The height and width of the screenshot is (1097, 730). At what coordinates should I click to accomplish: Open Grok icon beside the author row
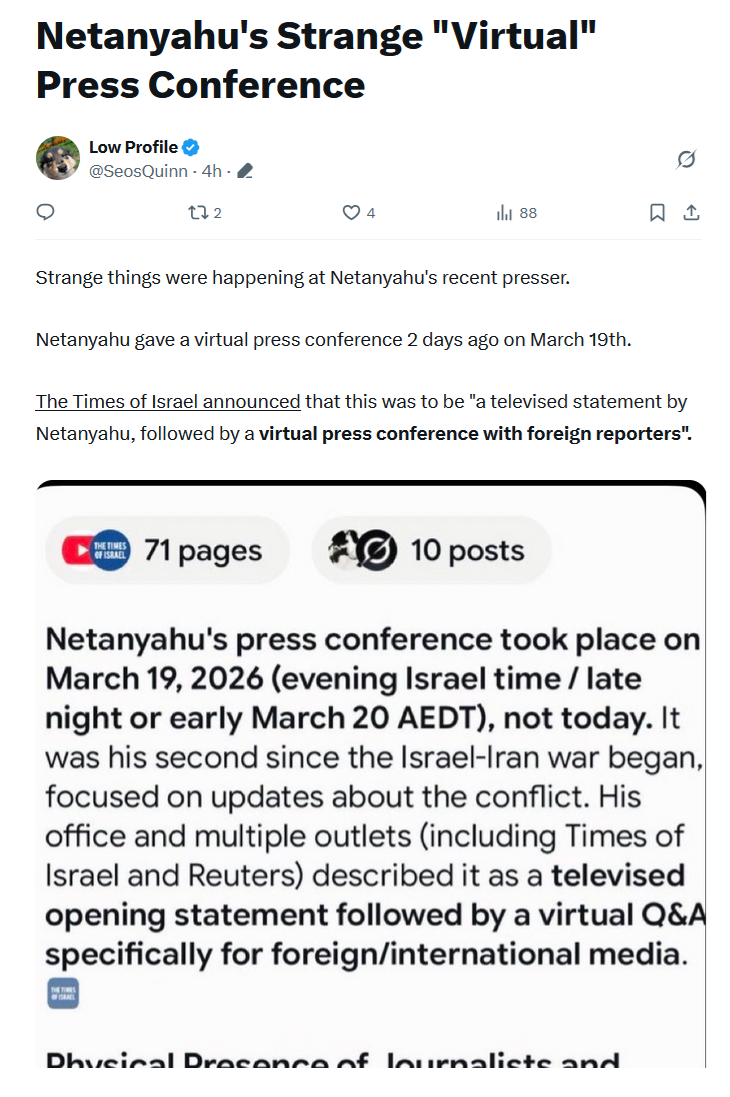pos(686,159)
